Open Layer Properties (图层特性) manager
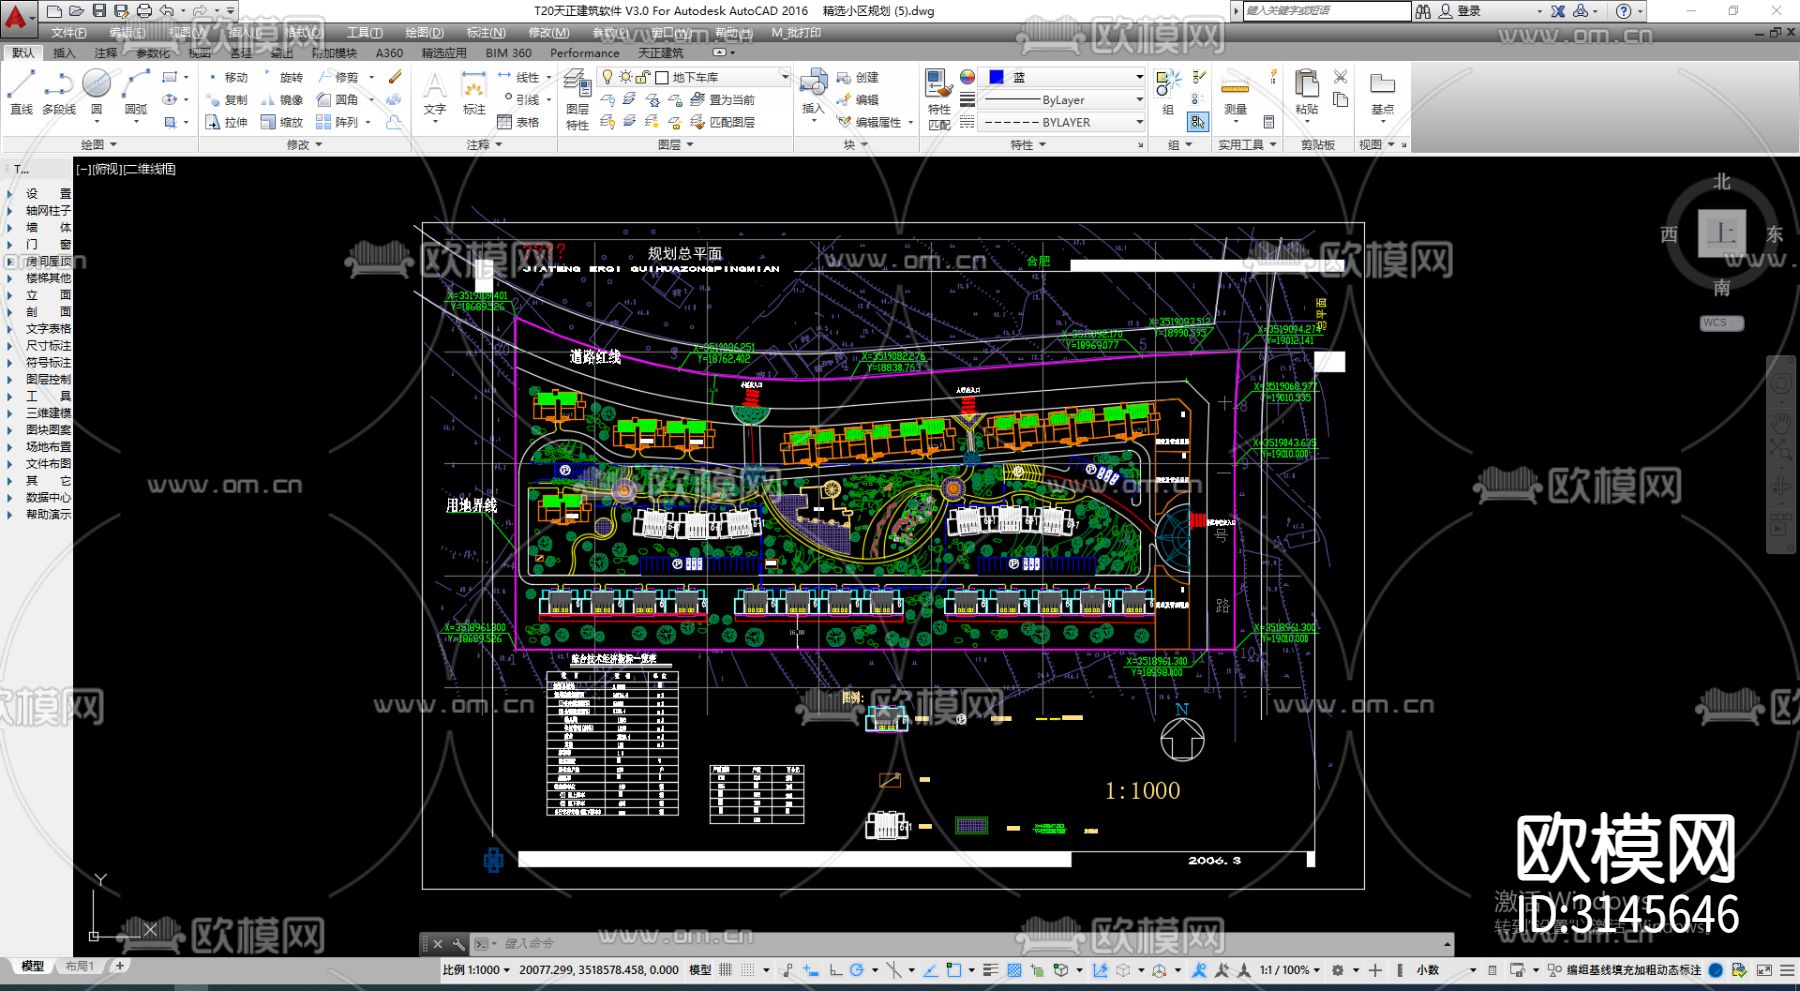1800x991 pixels. tap(577, 100)
